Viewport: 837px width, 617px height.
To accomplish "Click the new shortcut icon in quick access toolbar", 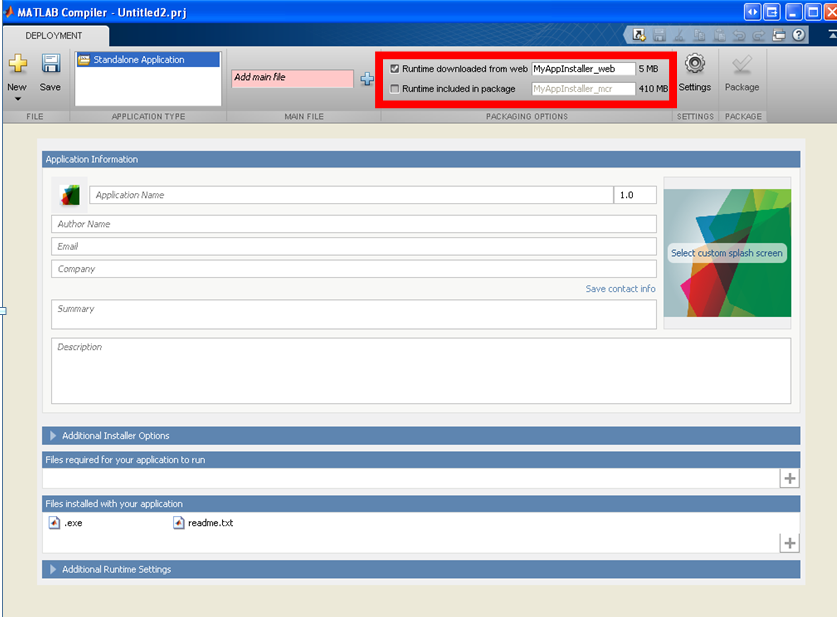I will [x=638, y=35].
